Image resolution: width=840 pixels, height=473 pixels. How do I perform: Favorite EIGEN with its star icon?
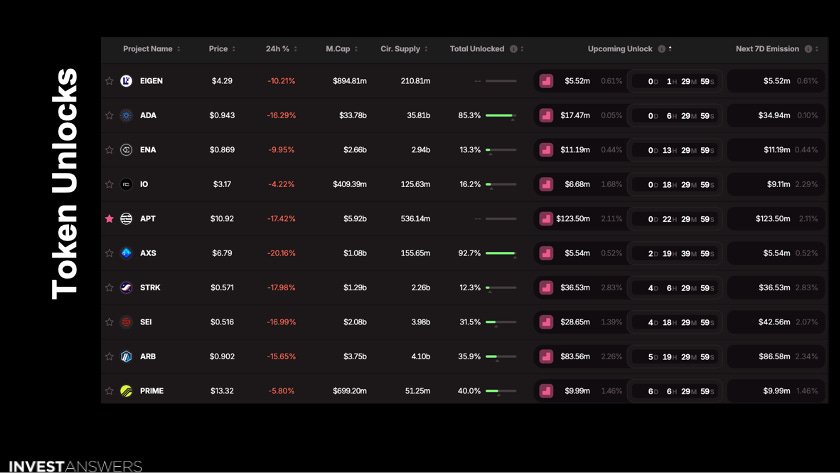(109, 81)
